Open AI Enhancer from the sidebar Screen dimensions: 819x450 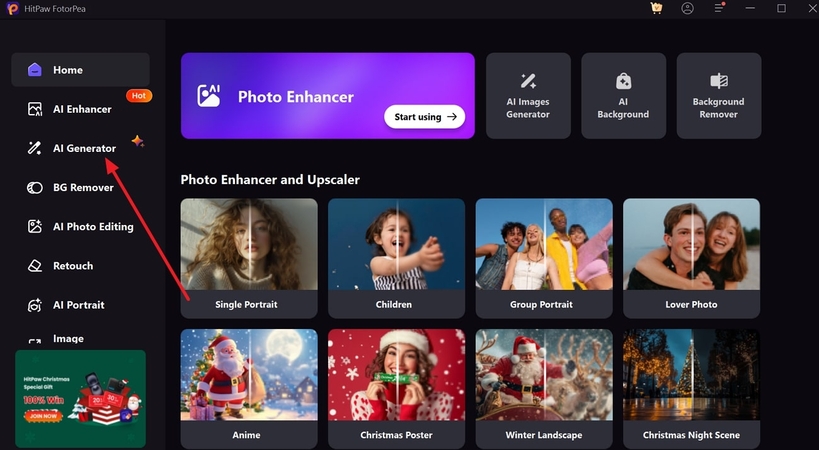tap(80, 109)
